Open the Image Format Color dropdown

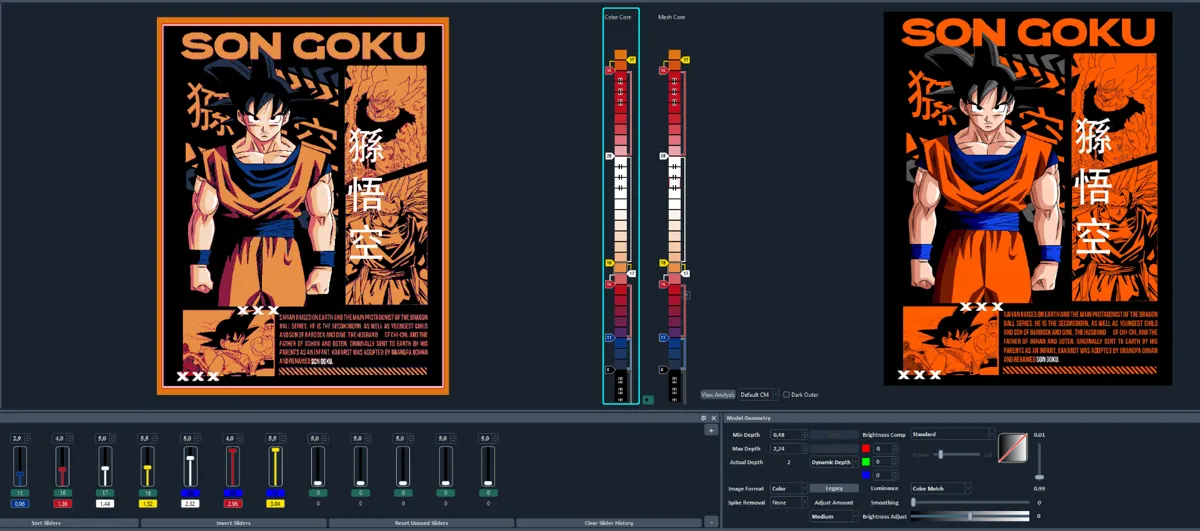click(x=787, y=488)
